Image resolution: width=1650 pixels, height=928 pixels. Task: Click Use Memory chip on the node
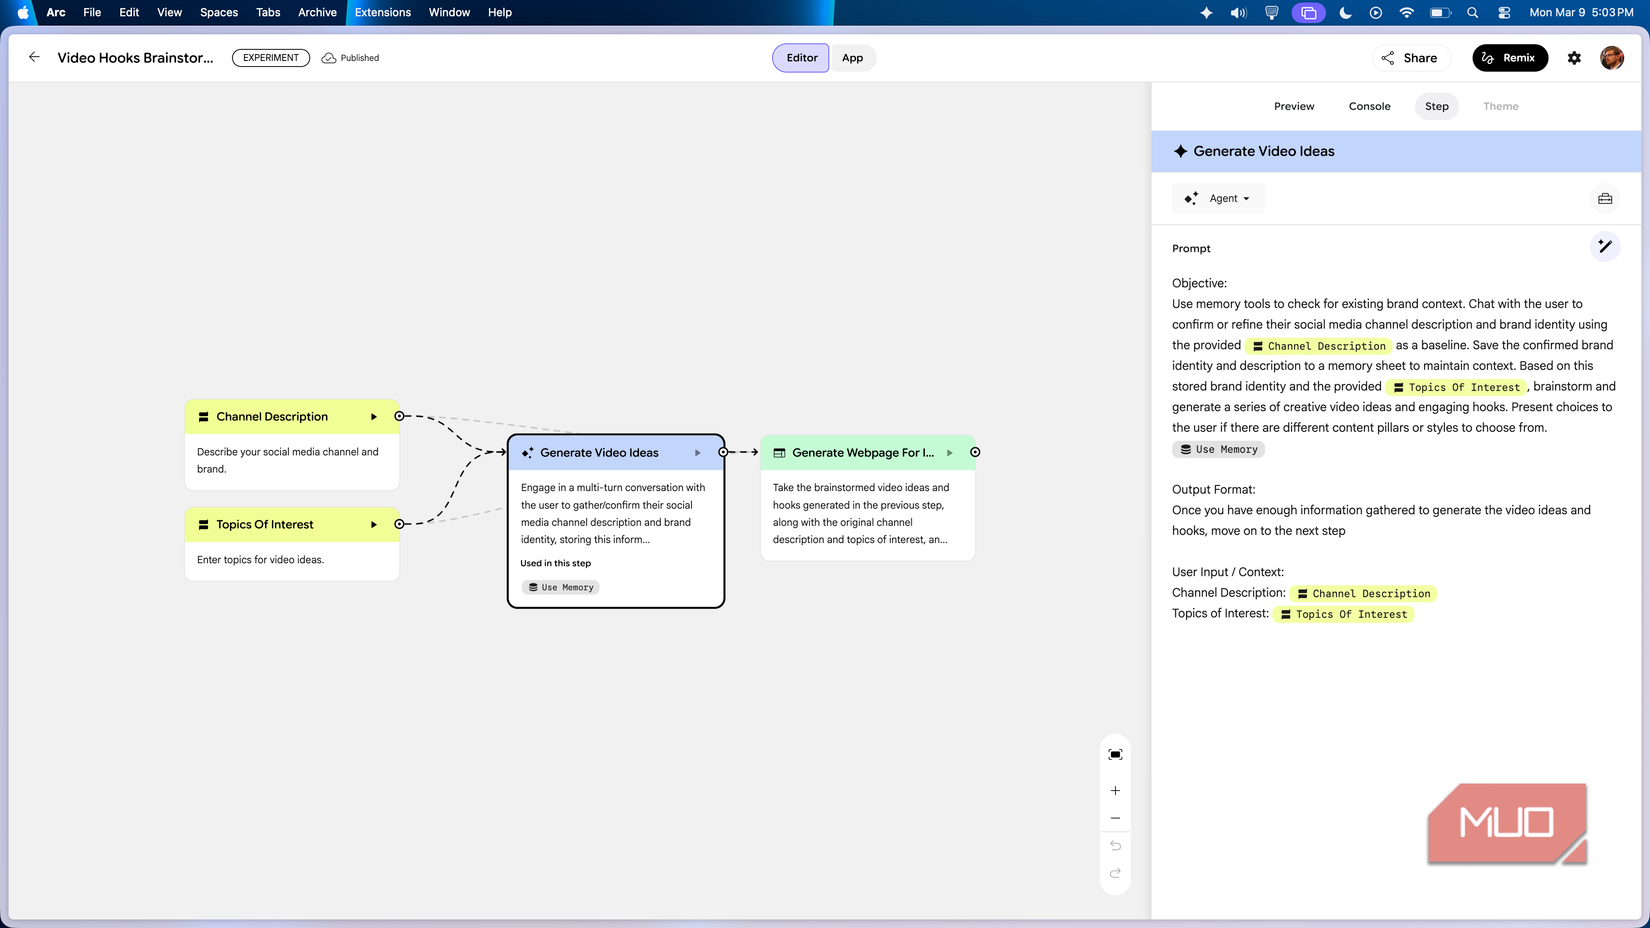(560, 588)
